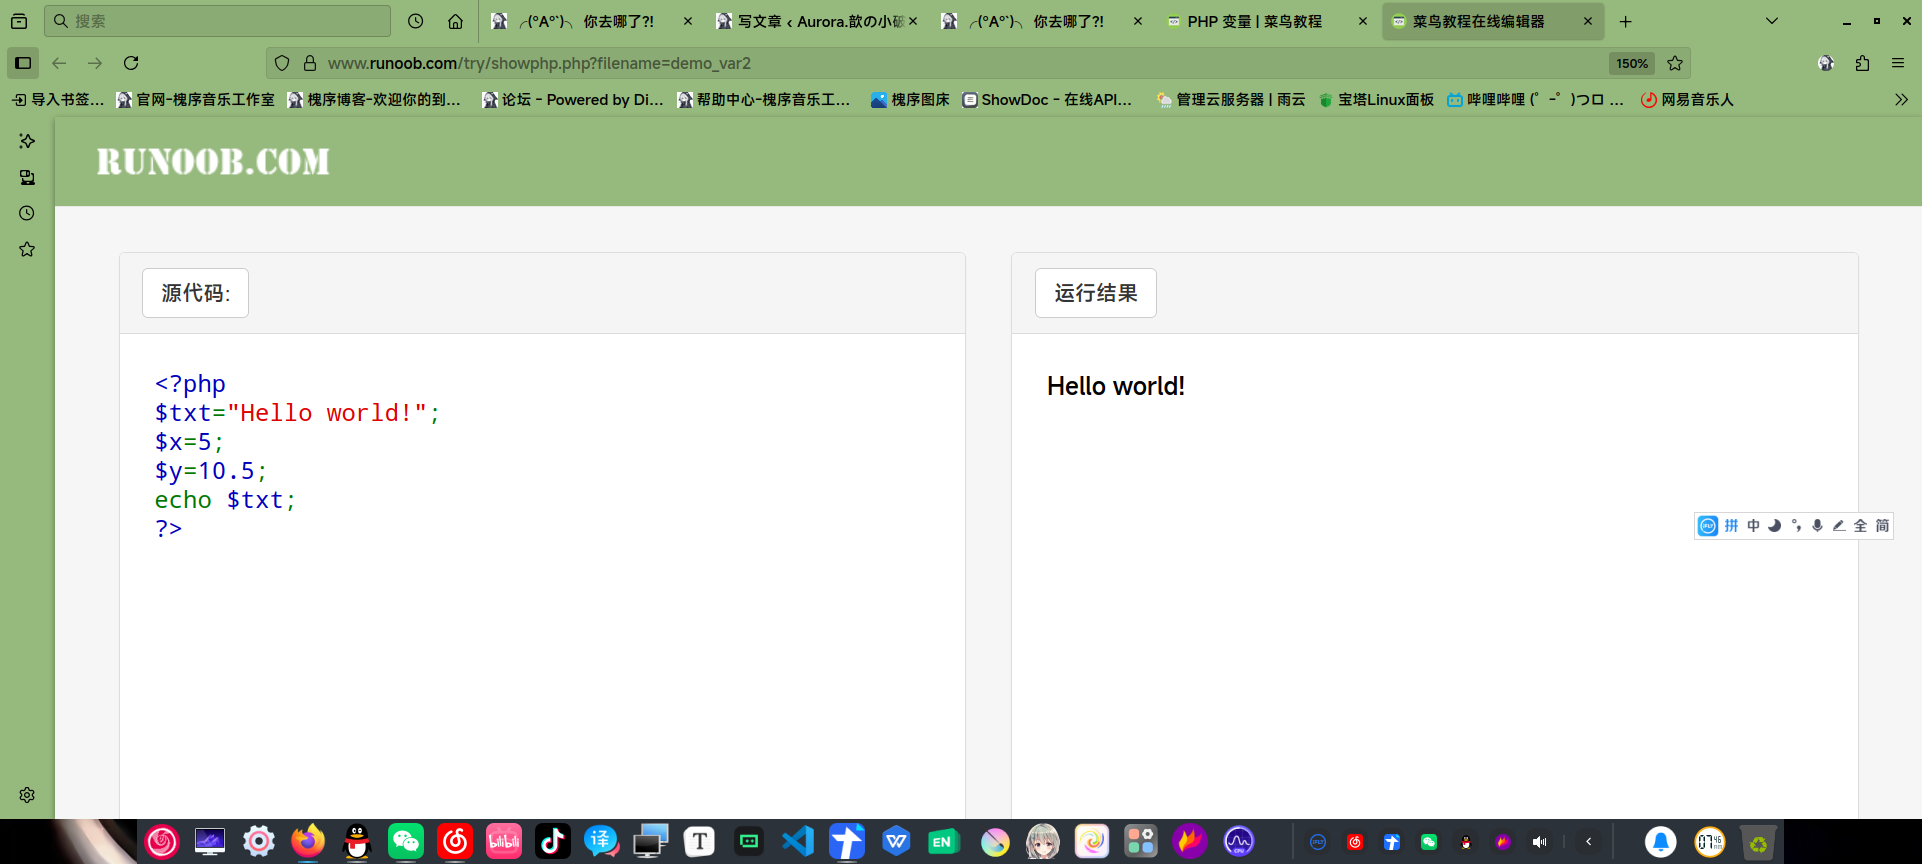1922x864 pixels.
Task: Click the 150% zoom level indicator
Action: click(1632, 63)
